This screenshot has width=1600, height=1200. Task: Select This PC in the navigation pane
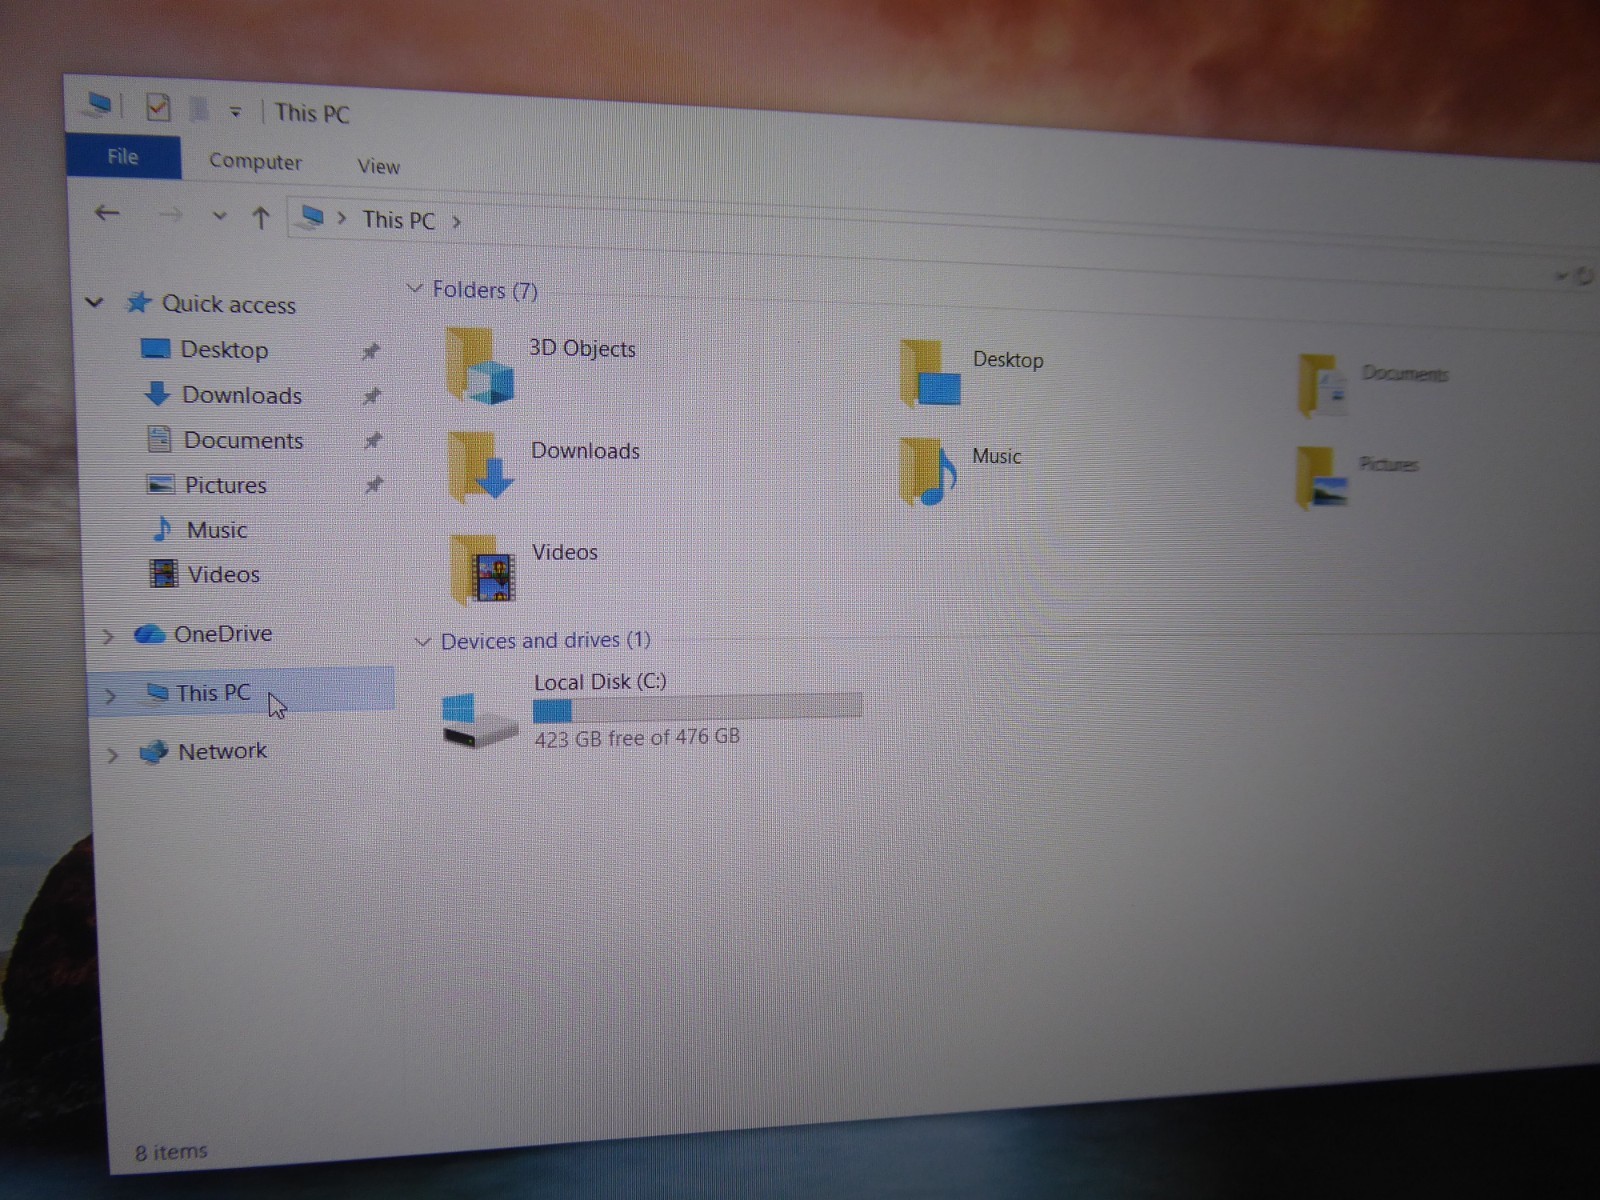(x=213, y=693)
